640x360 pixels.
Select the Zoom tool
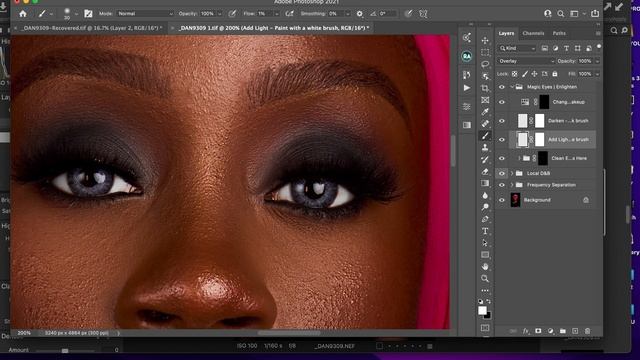pos(485,278)
